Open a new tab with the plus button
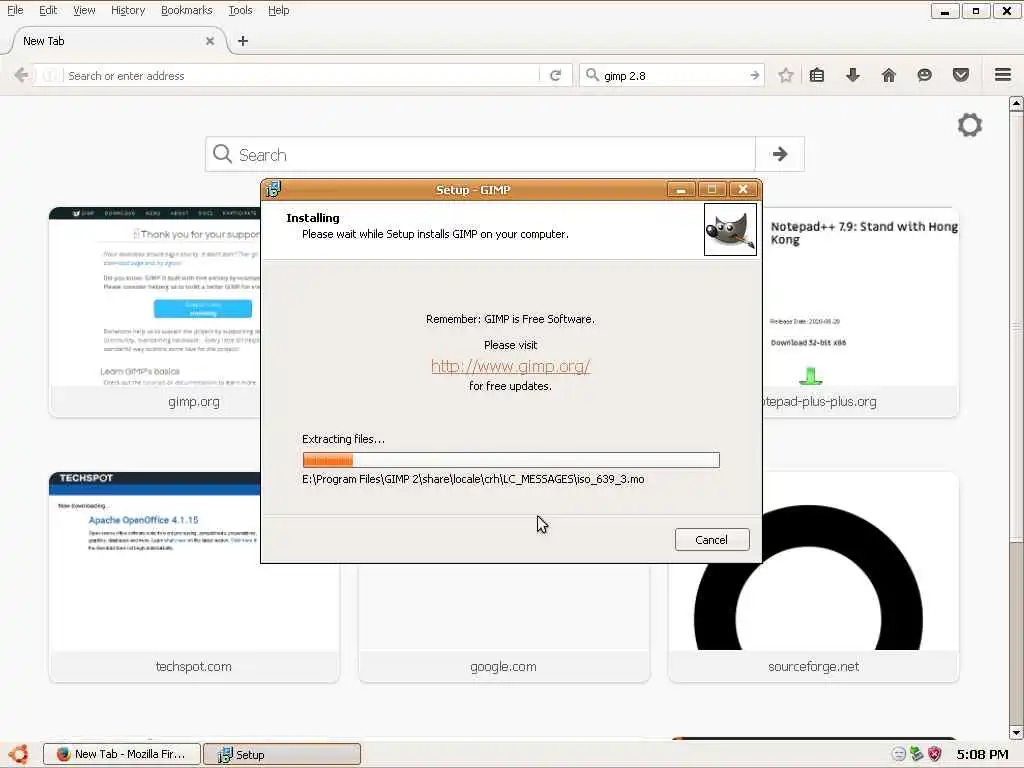Viewport: 1024px width, 768px height. pos(243,40)
